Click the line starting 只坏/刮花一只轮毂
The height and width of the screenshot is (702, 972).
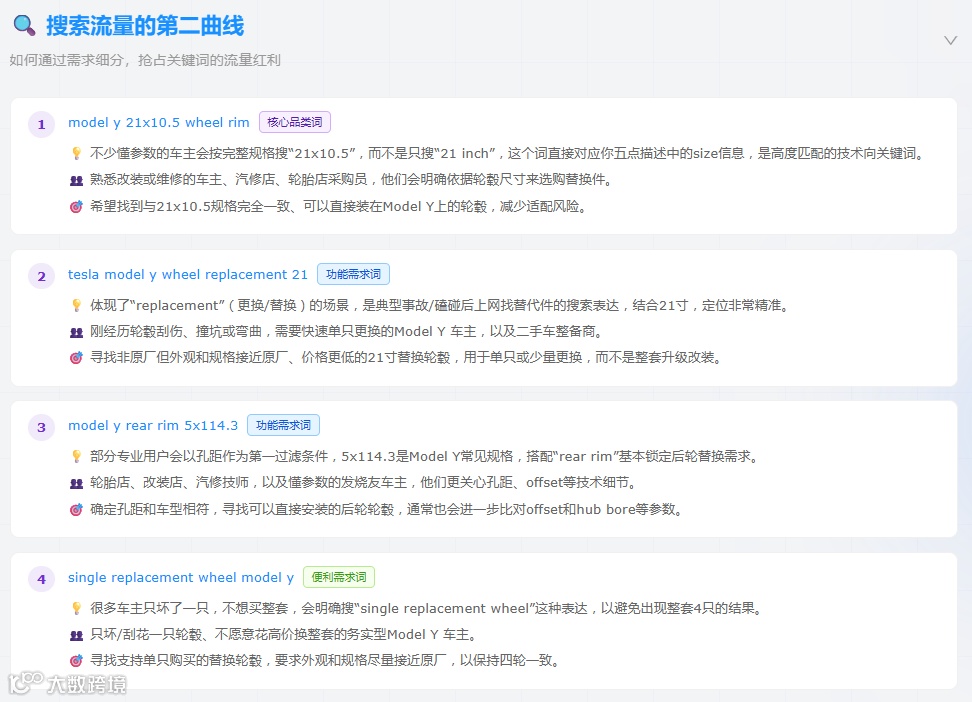pyautogui.click(x=284, y=634)
